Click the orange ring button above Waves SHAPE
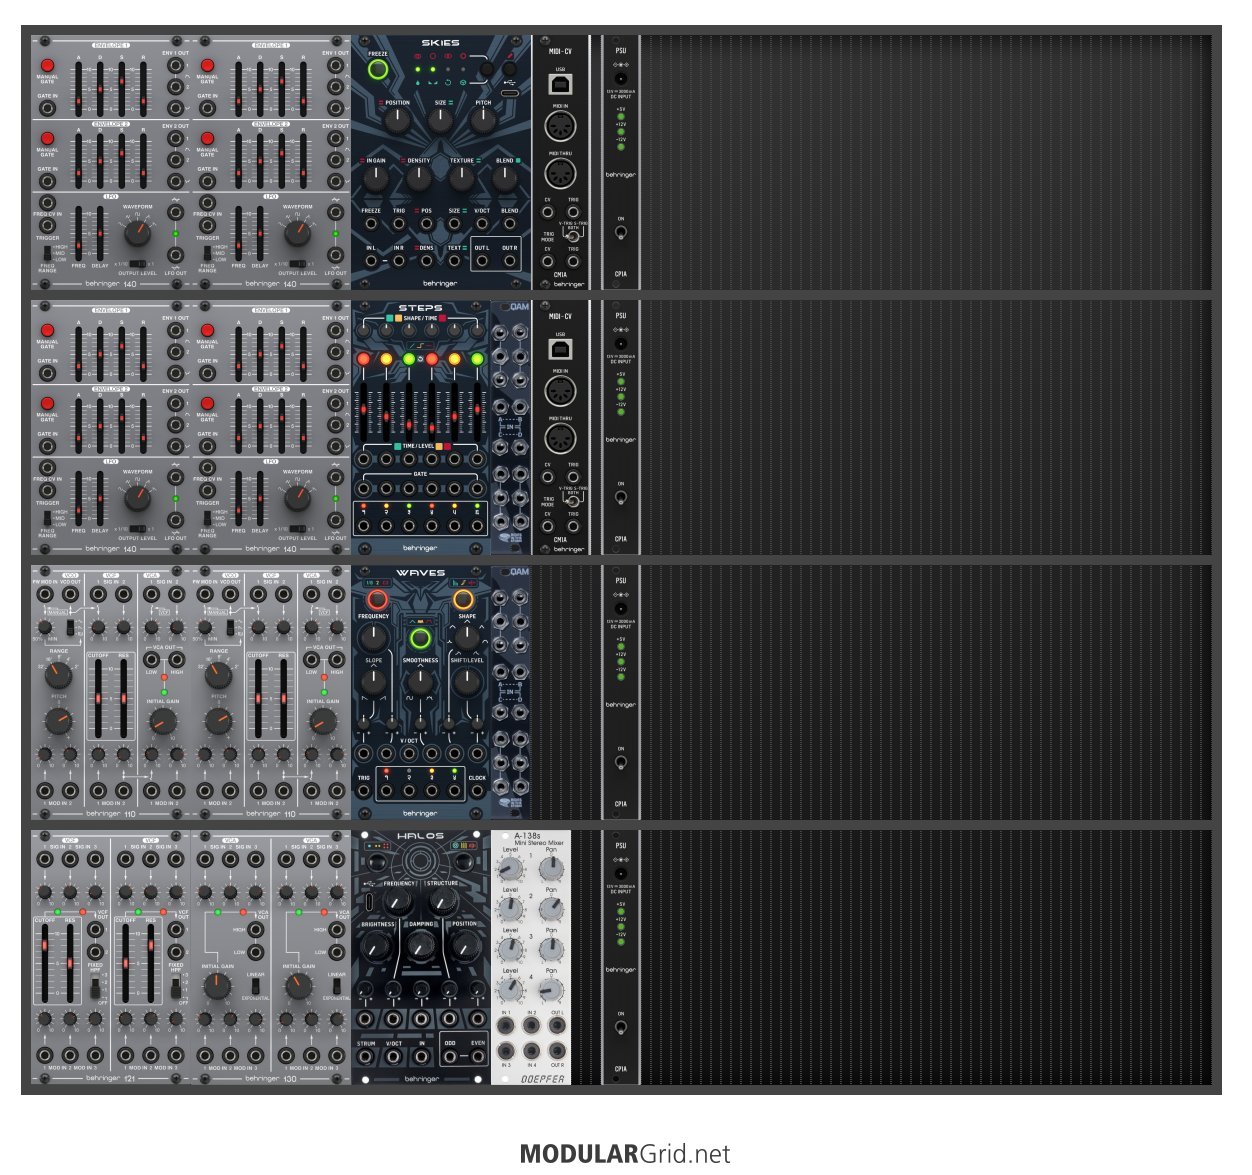This screenshot has width=1252, height=1175. pos(464,600)
